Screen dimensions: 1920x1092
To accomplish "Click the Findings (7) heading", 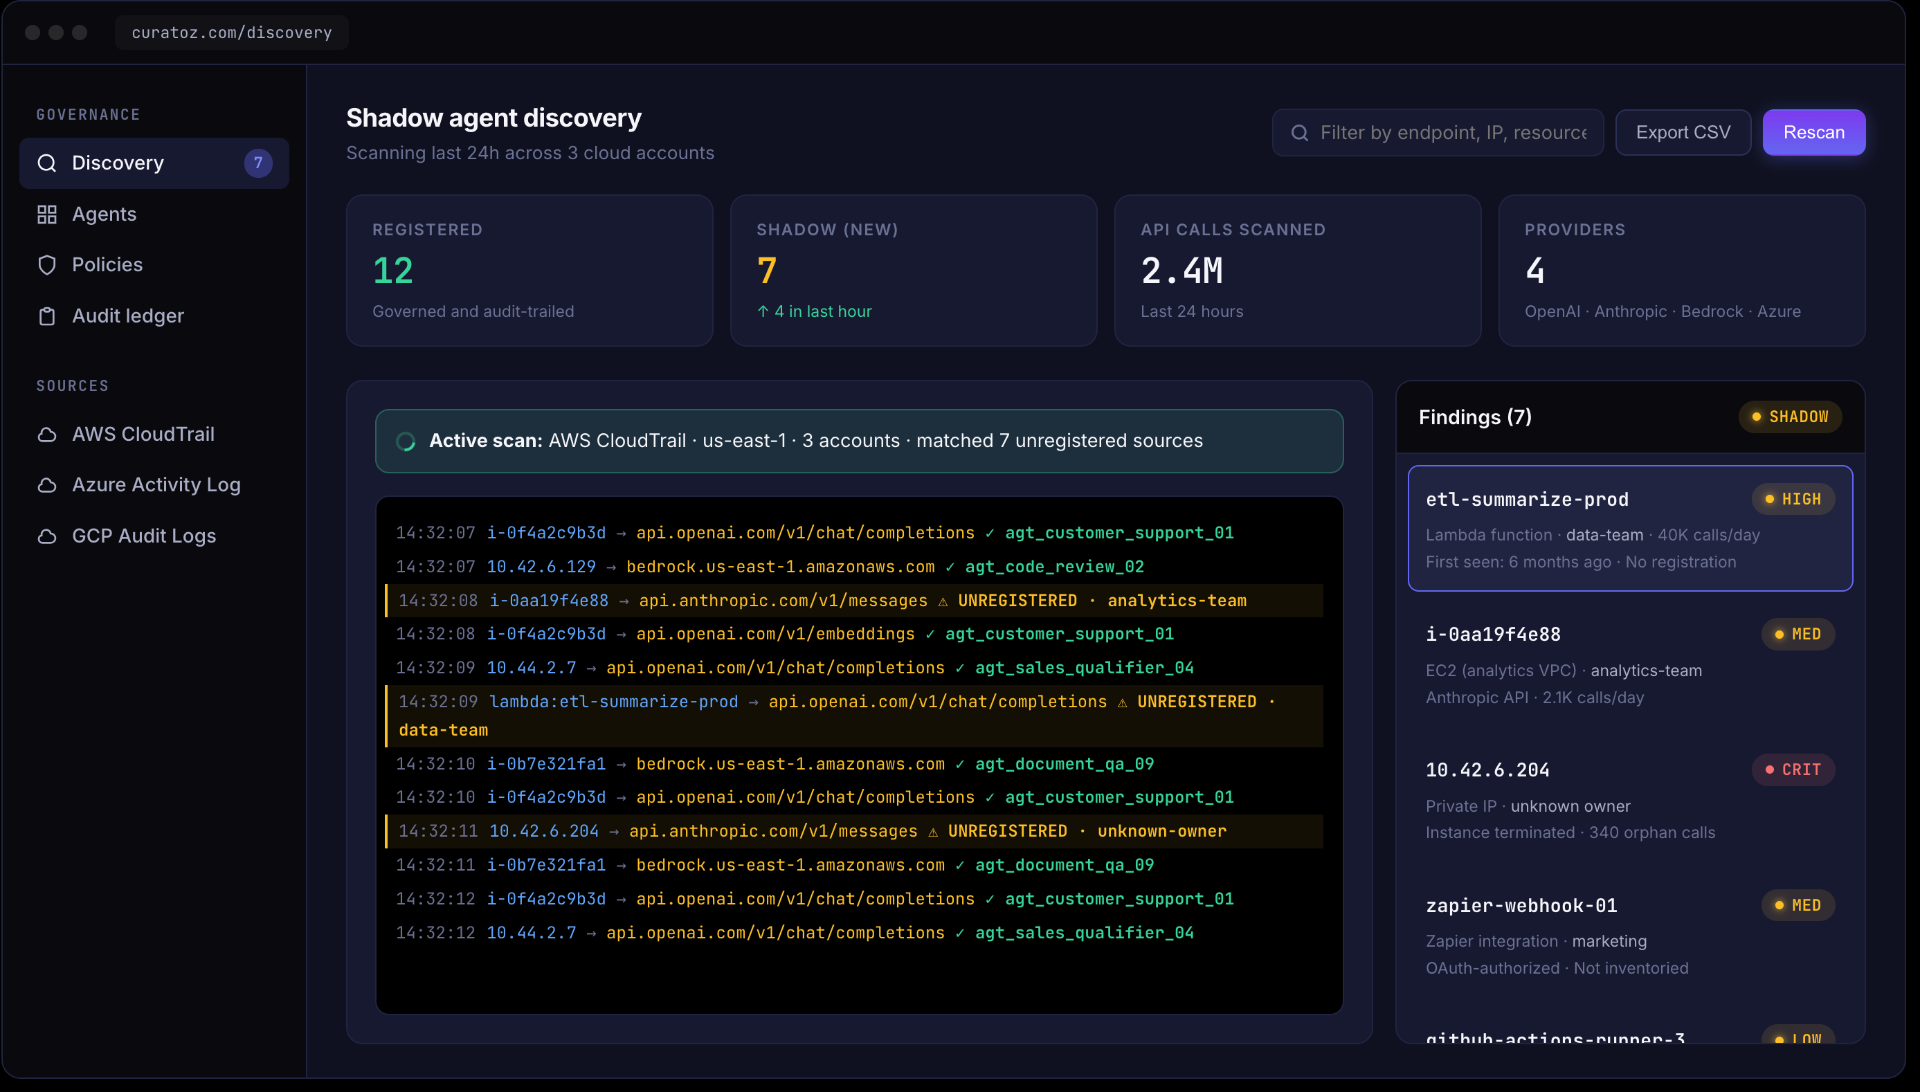I will (x=1475, y=417).
